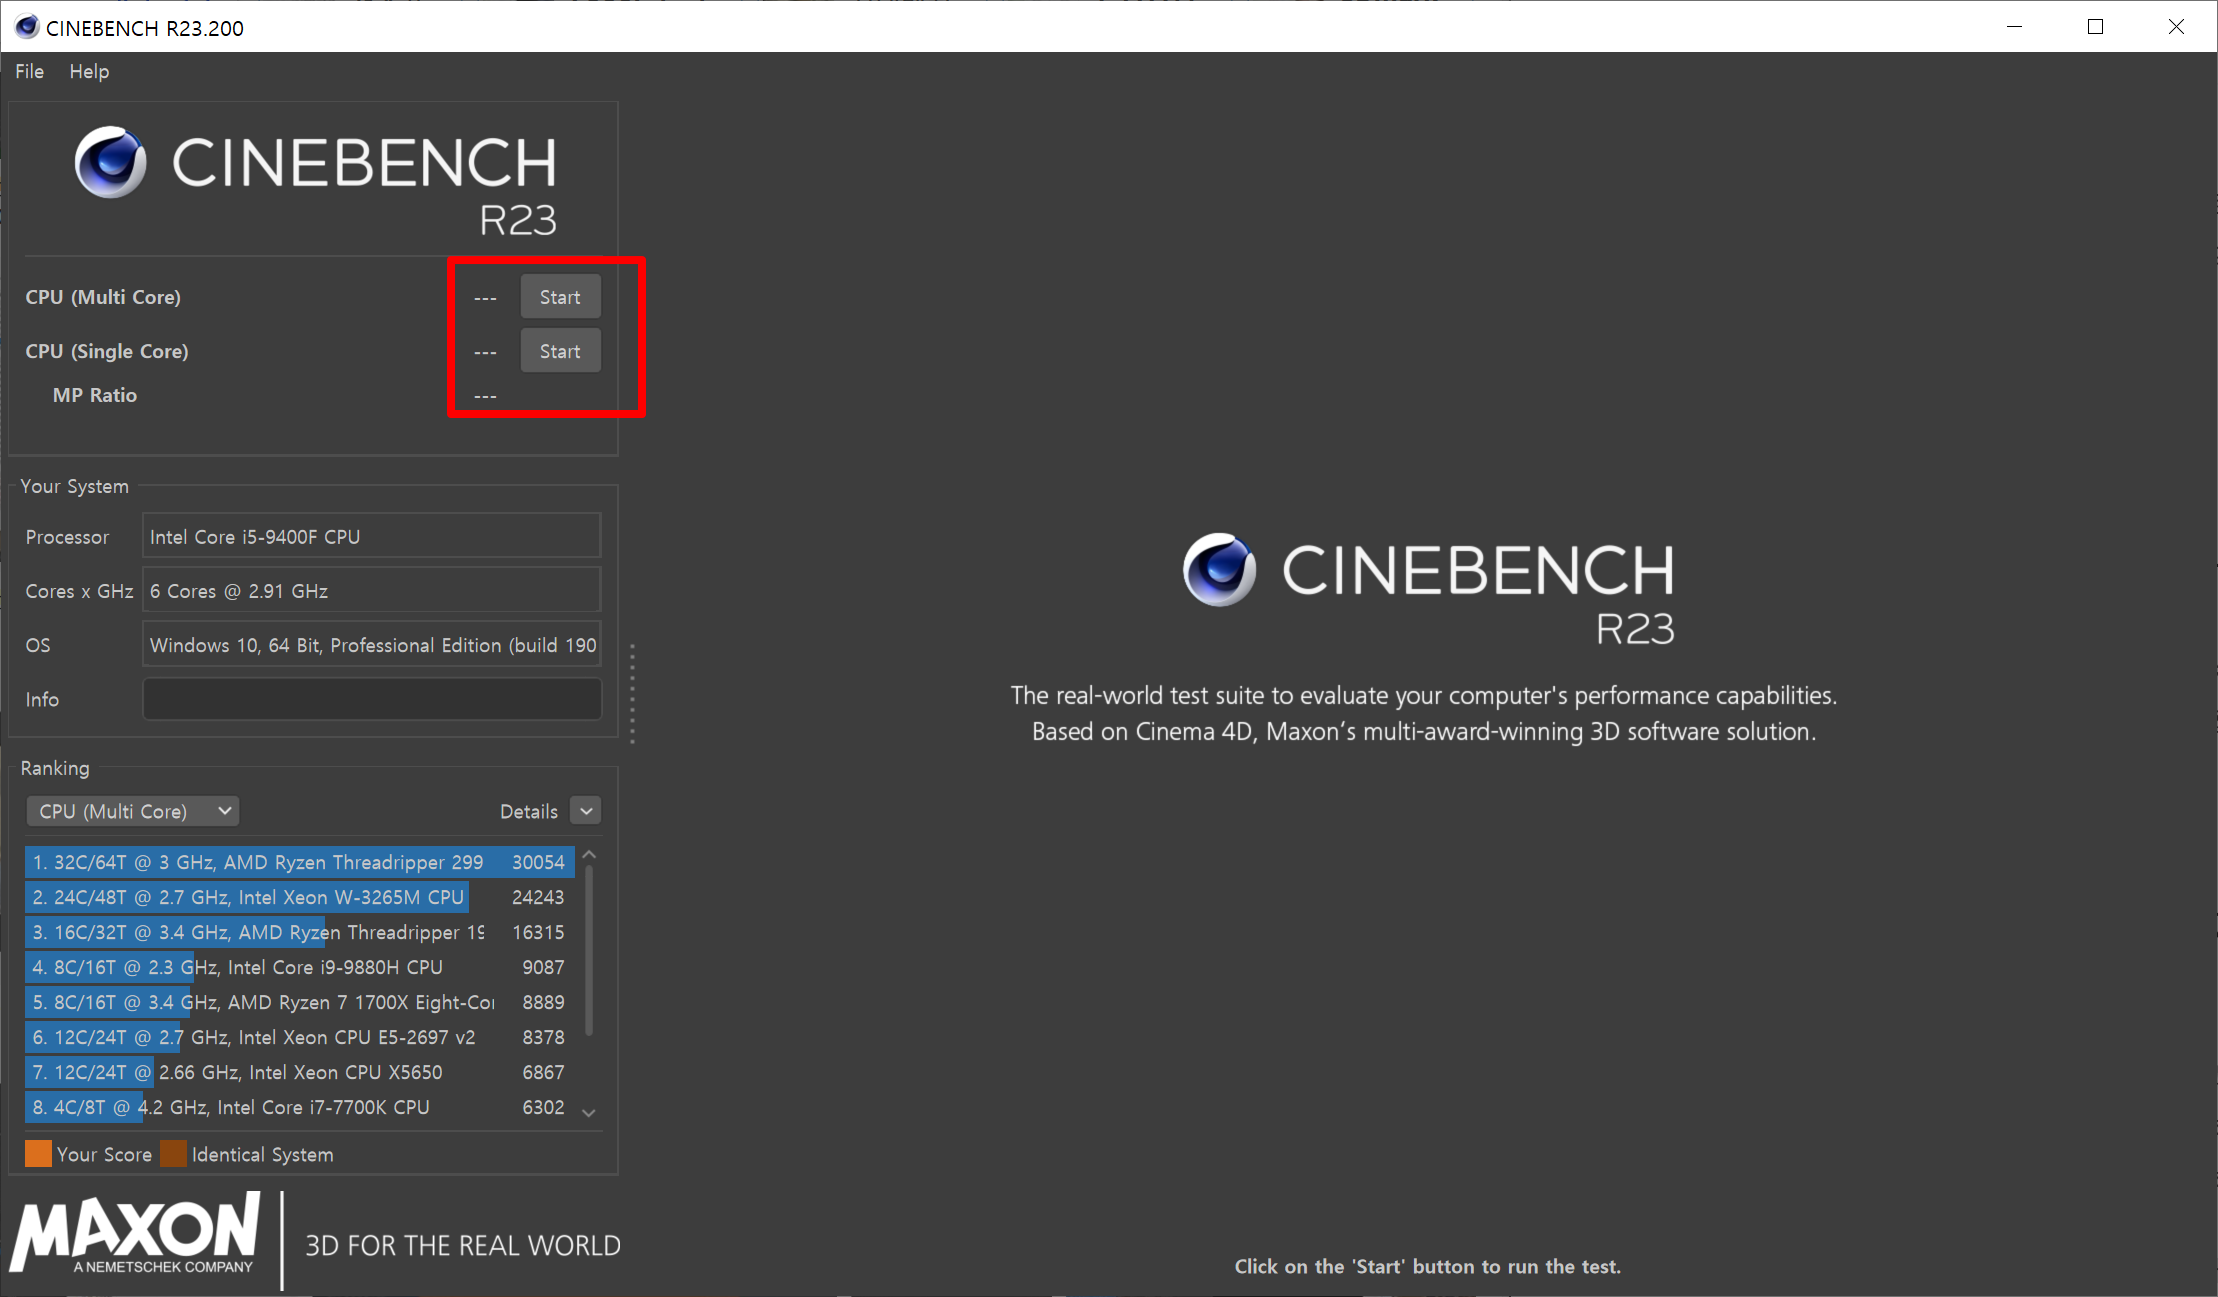Click the ranking list scroll-up arrow
The image size is (2218, 1297).
click(x=589, y=855)
